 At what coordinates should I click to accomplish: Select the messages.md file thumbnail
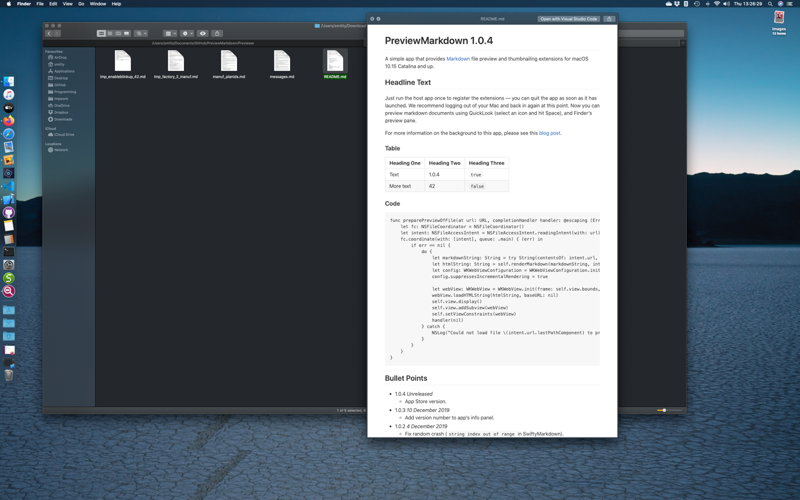282,62
